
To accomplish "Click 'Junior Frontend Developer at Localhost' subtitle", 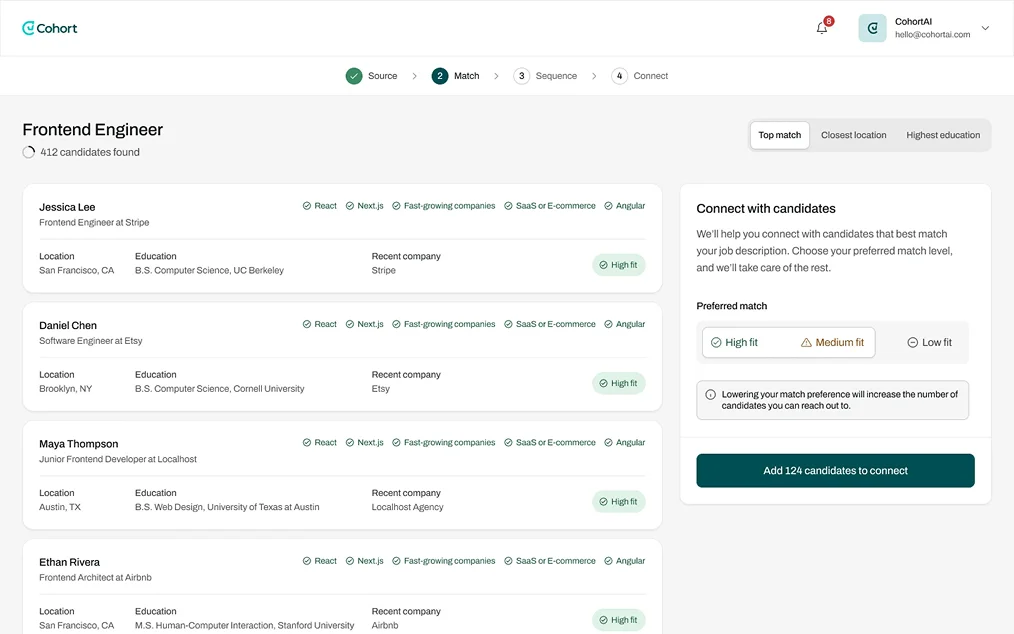I will click(118, 459).
